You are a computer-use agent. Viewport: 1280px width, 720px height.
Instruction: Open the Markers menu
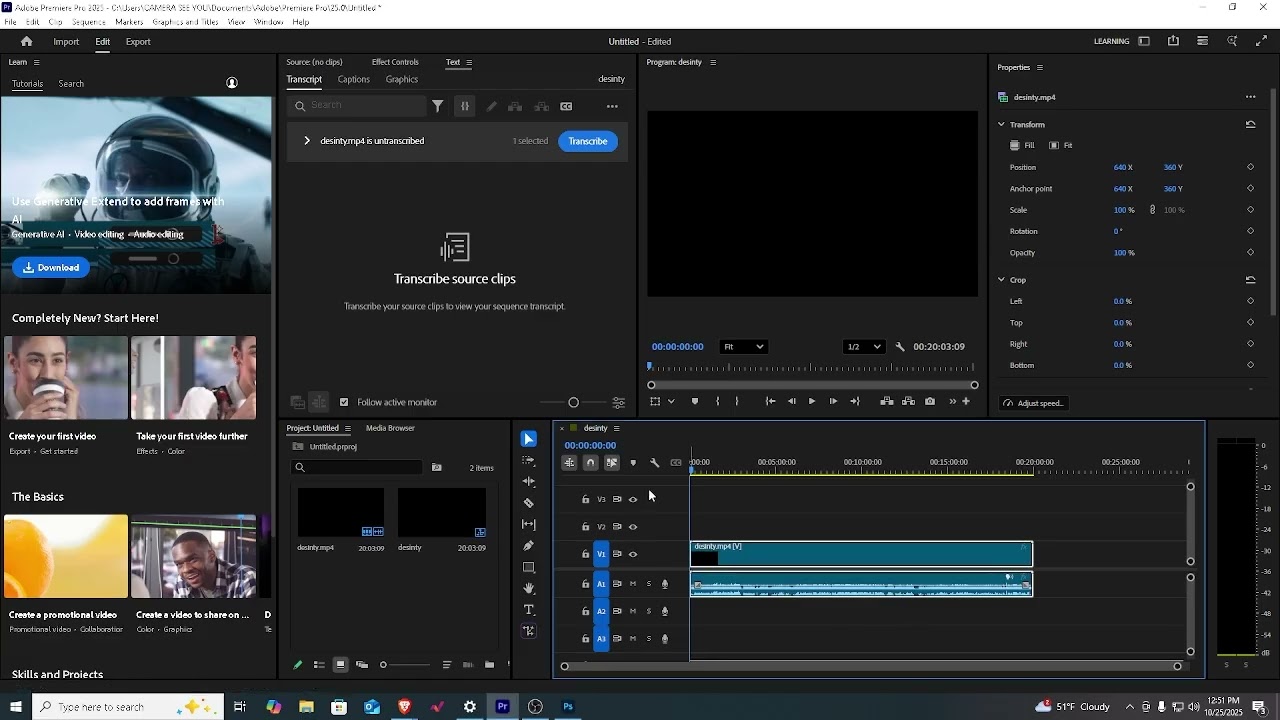click(x=129, y=22)
